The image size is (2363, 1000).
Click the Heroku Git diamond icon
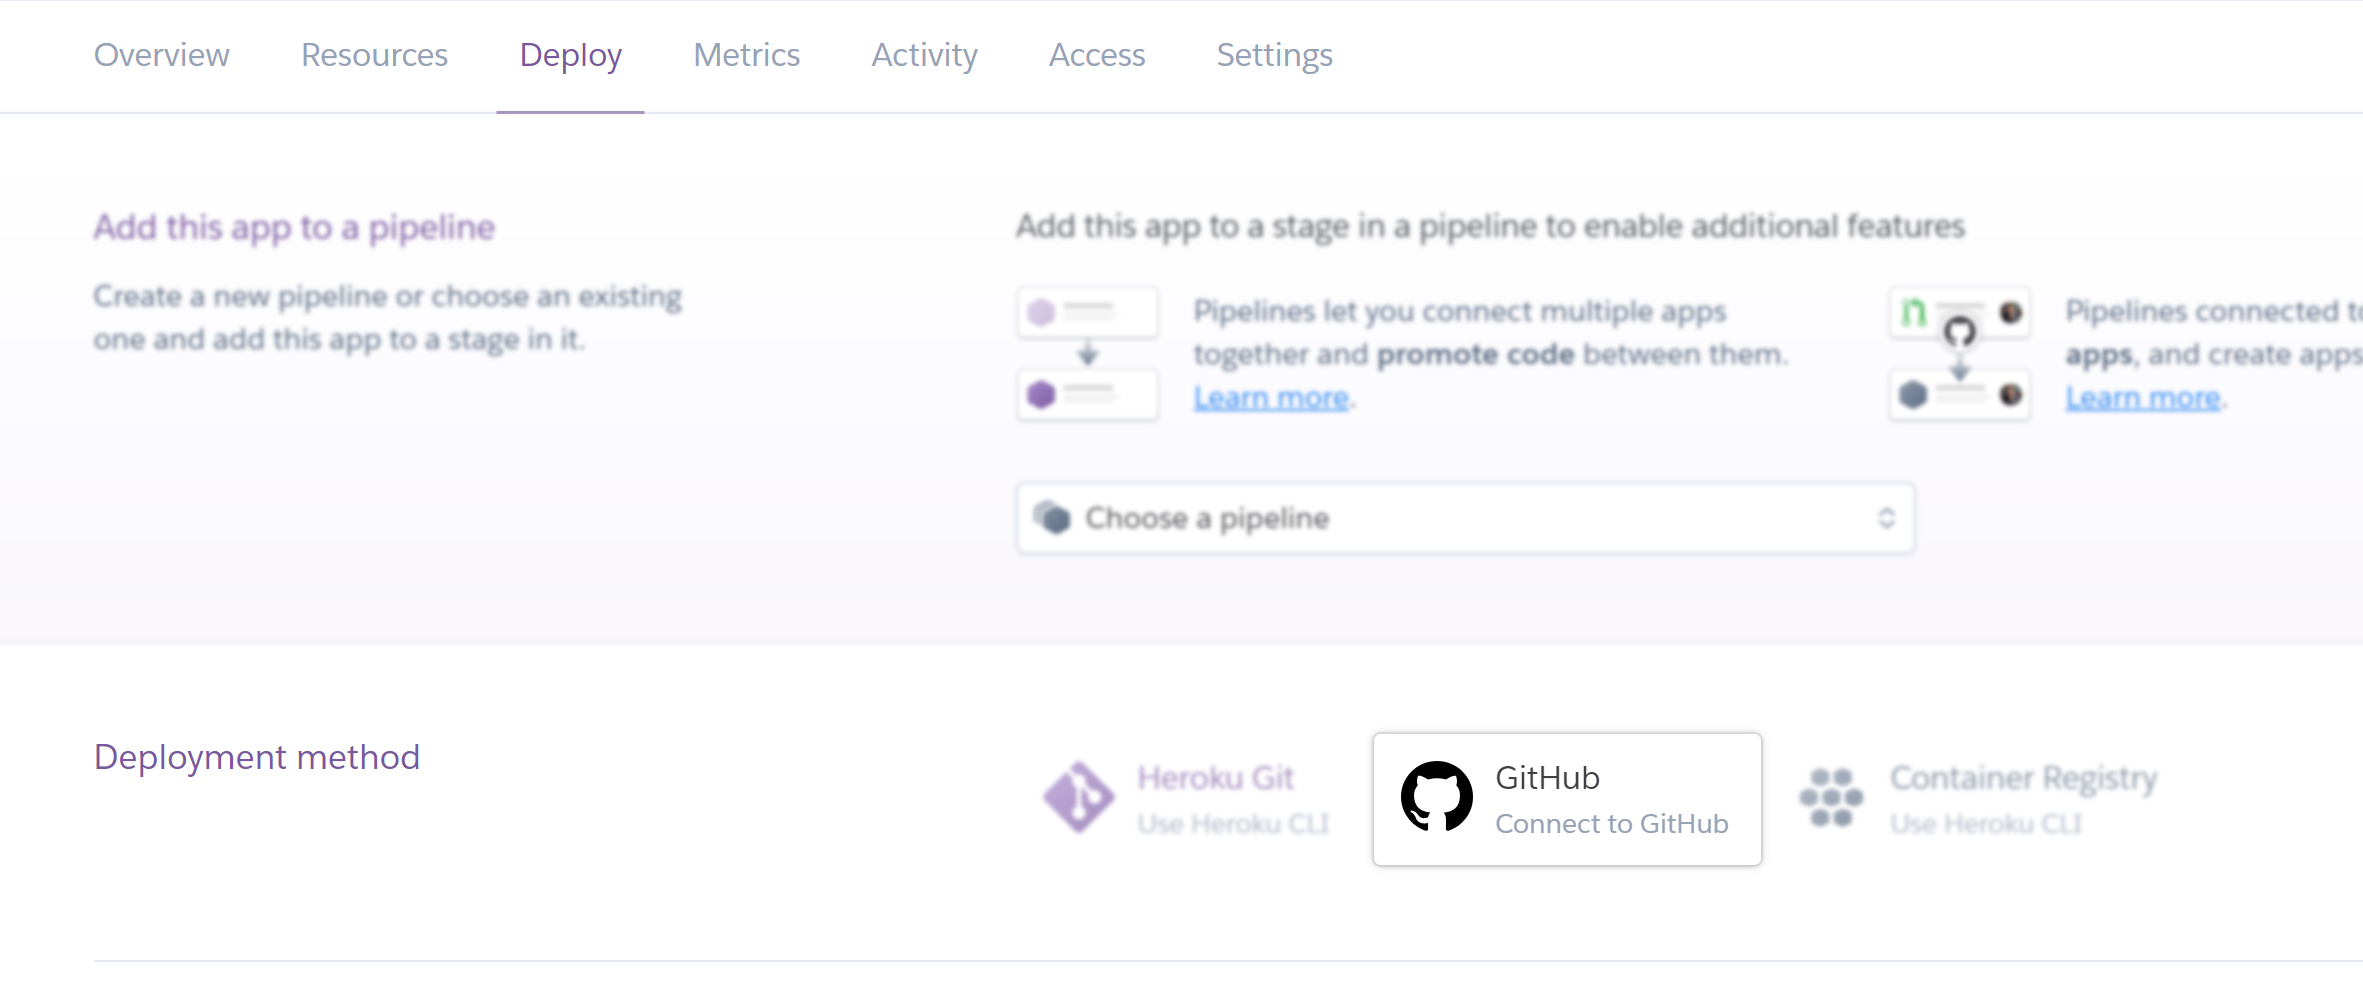[1077, 798]
